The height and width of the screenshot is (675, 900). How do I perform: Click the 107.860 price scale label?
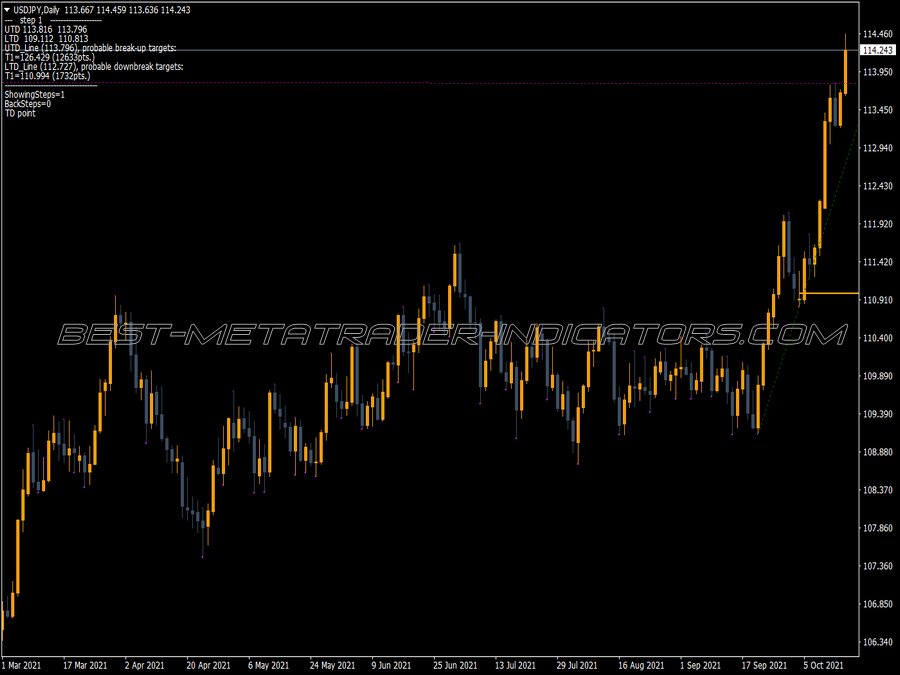point(878,528)
